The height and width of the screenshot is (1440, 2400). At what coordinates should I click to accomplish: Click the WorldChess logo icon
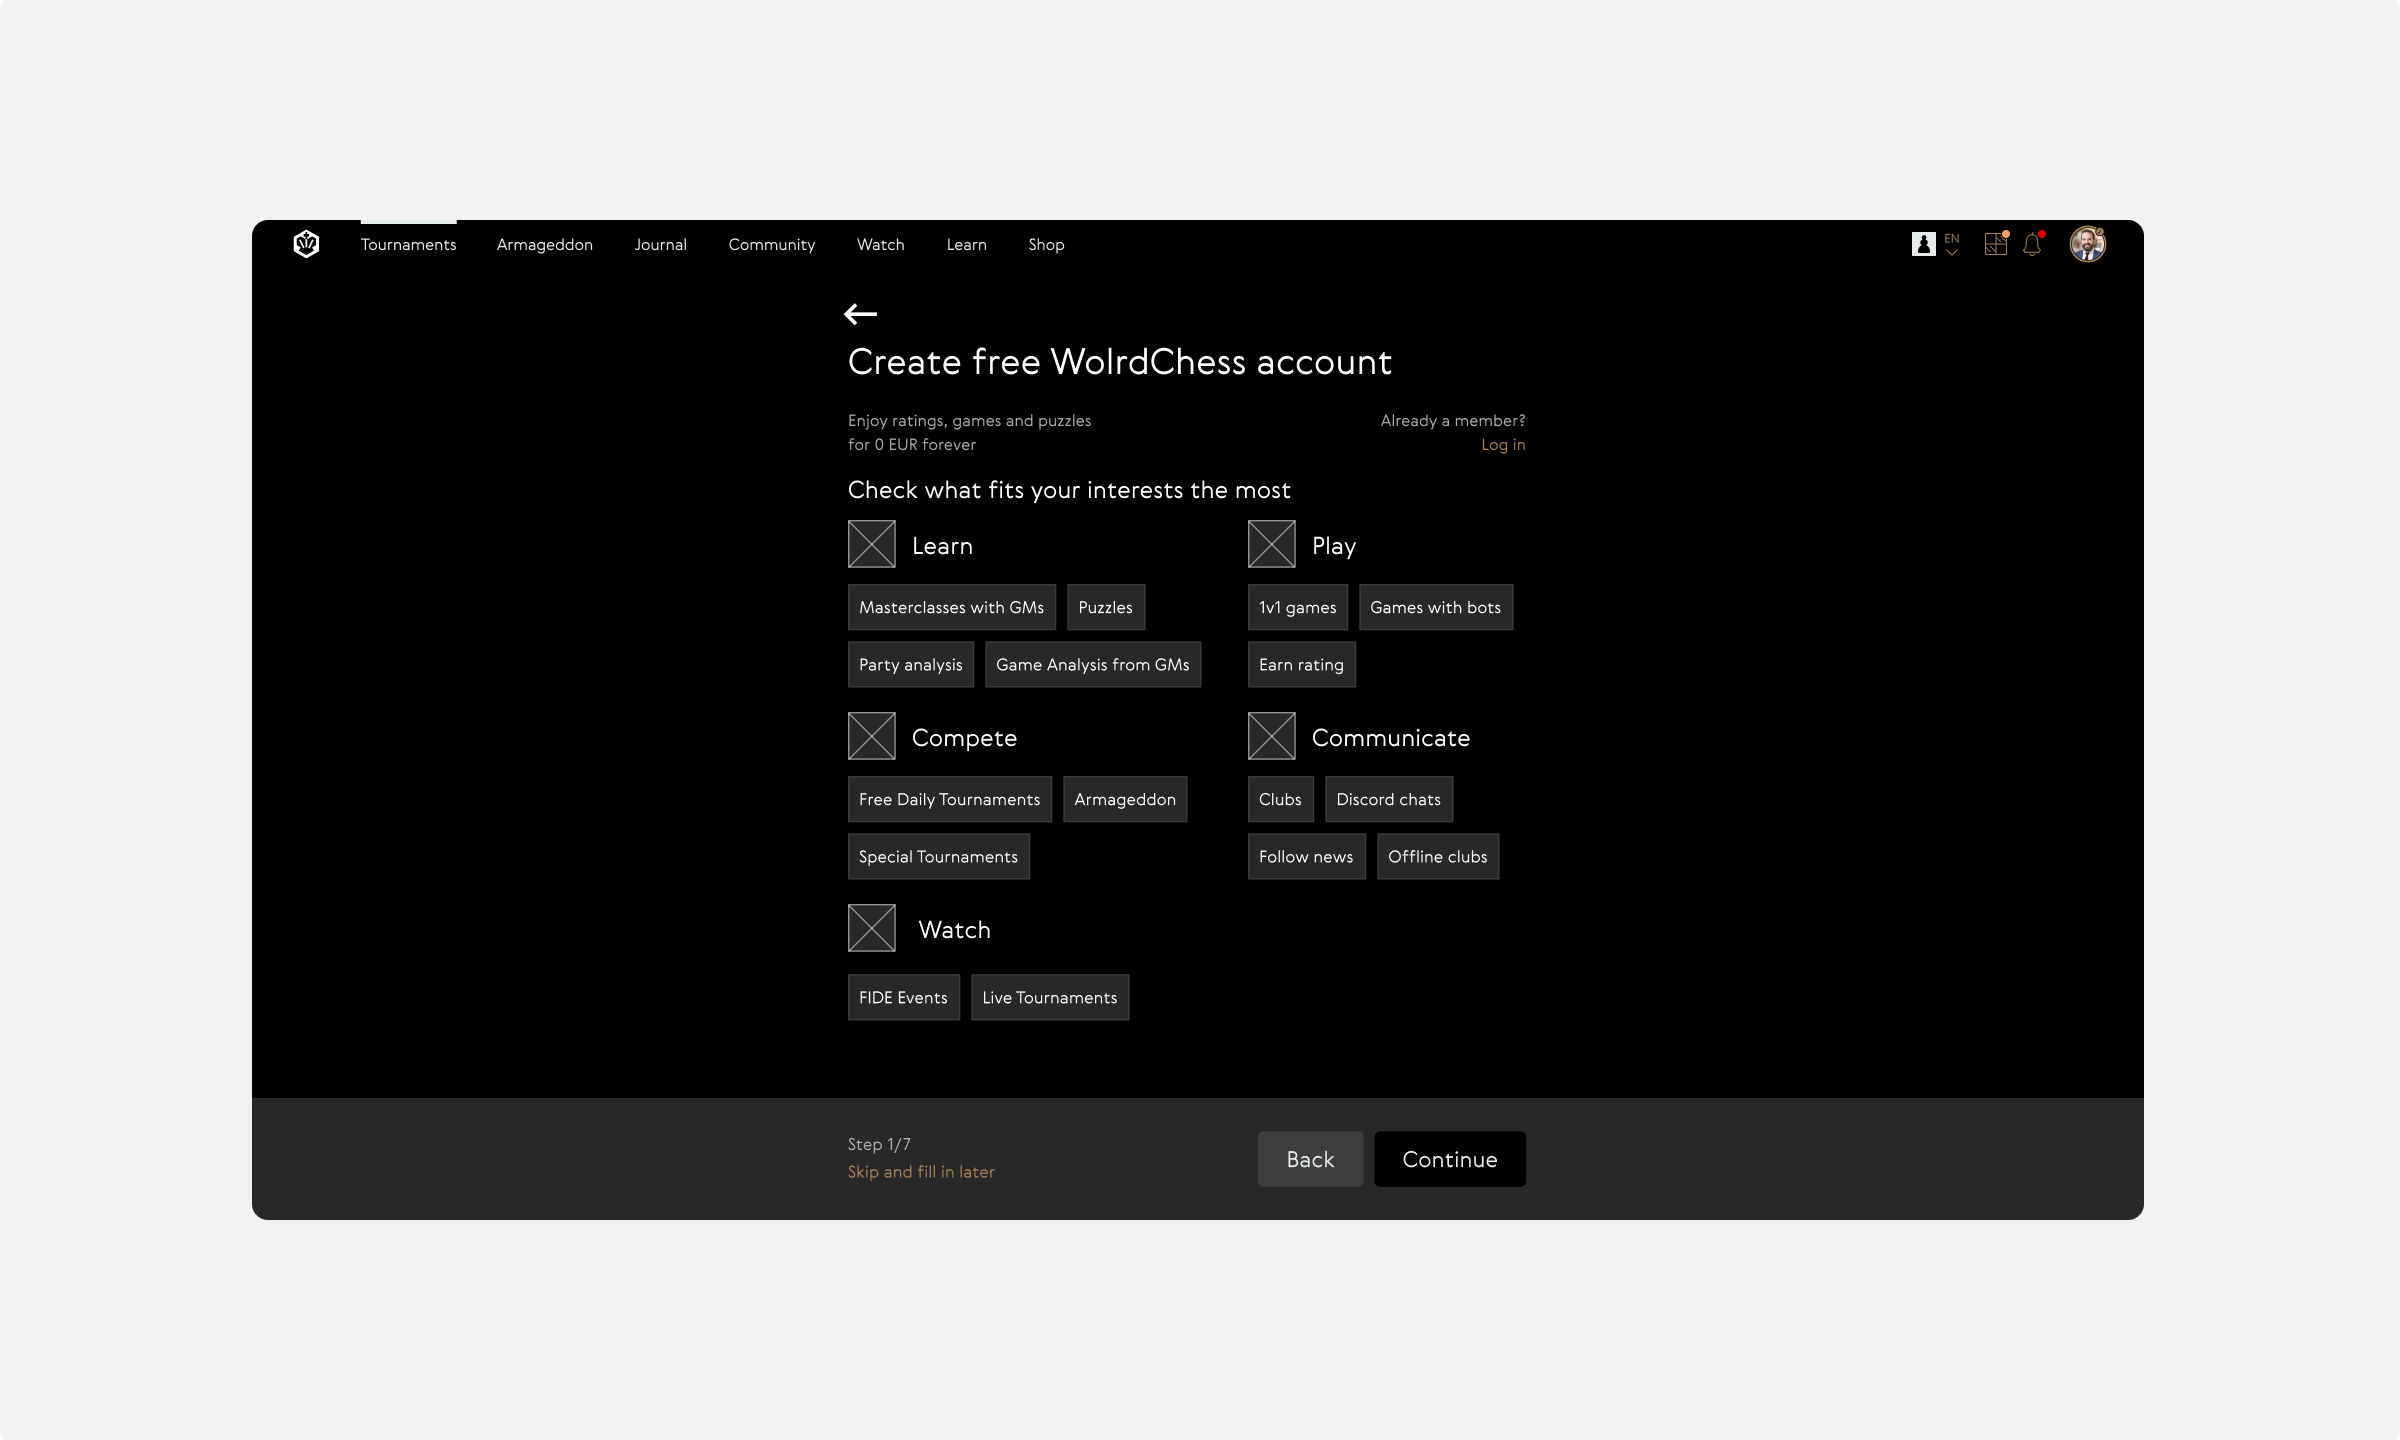306,244
